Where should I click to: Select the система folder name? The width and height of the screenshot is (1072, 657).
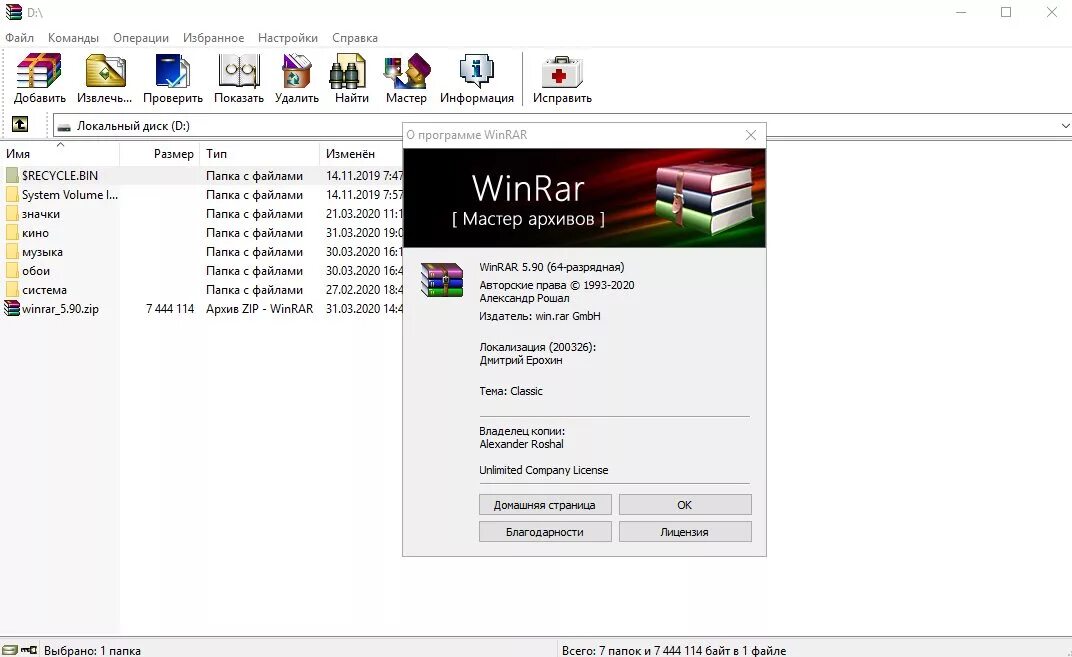tap(44, 290)
